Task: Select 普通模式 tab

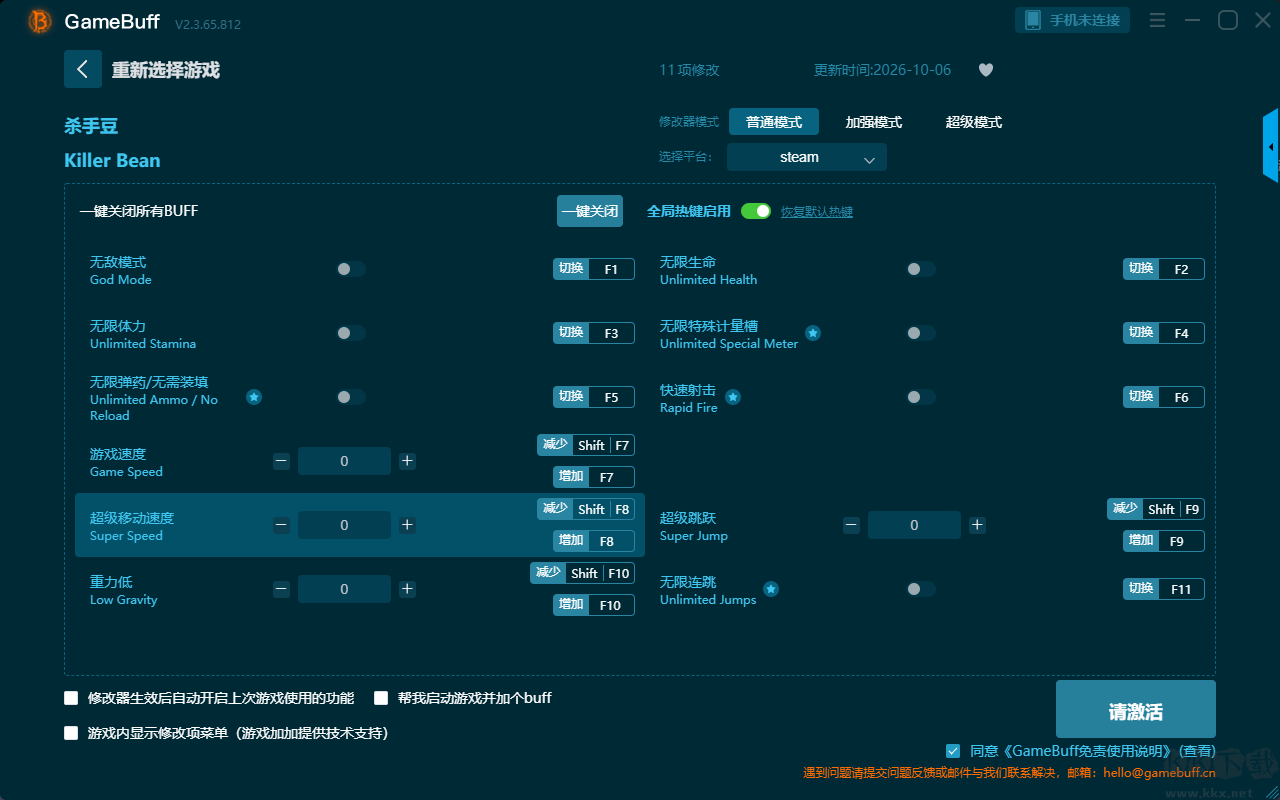Action: 774,122
